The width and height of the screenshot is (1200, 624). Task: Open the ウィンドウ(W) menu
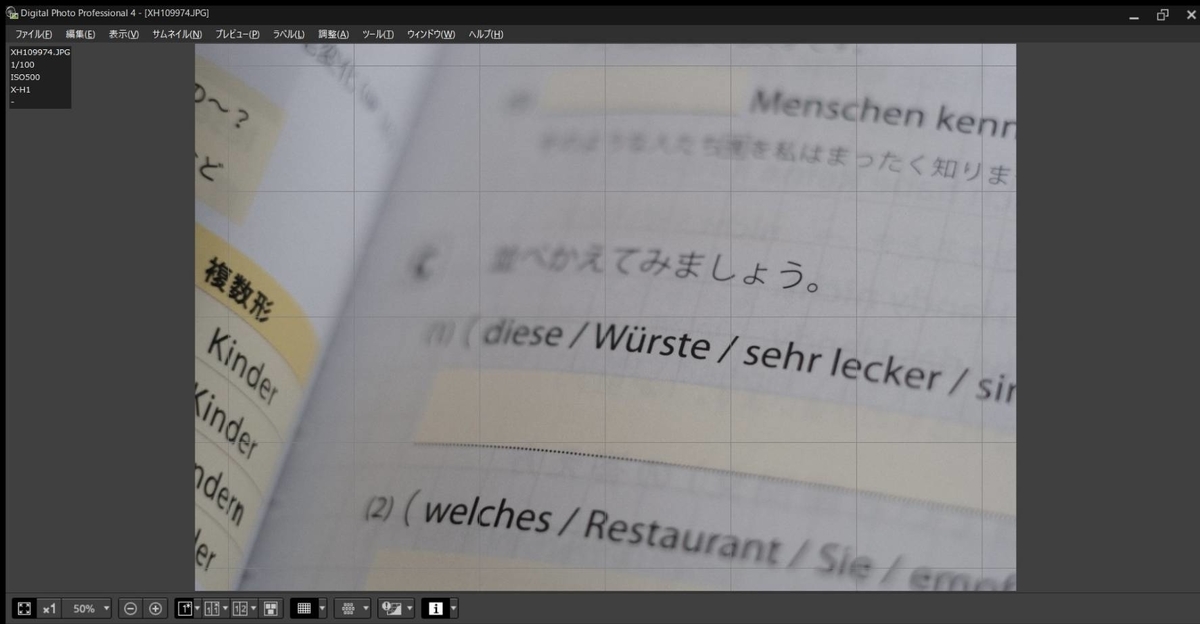point(431,34)
